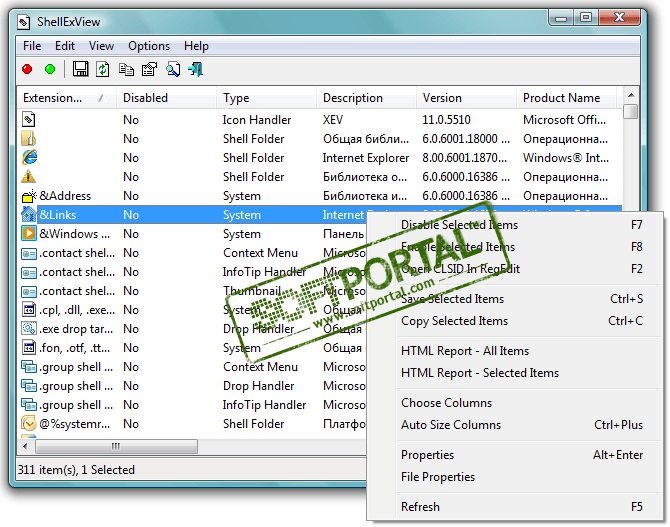Click 'Drop Handler' type in .exe drop row
670x527 pixels.
click(259, 329)
